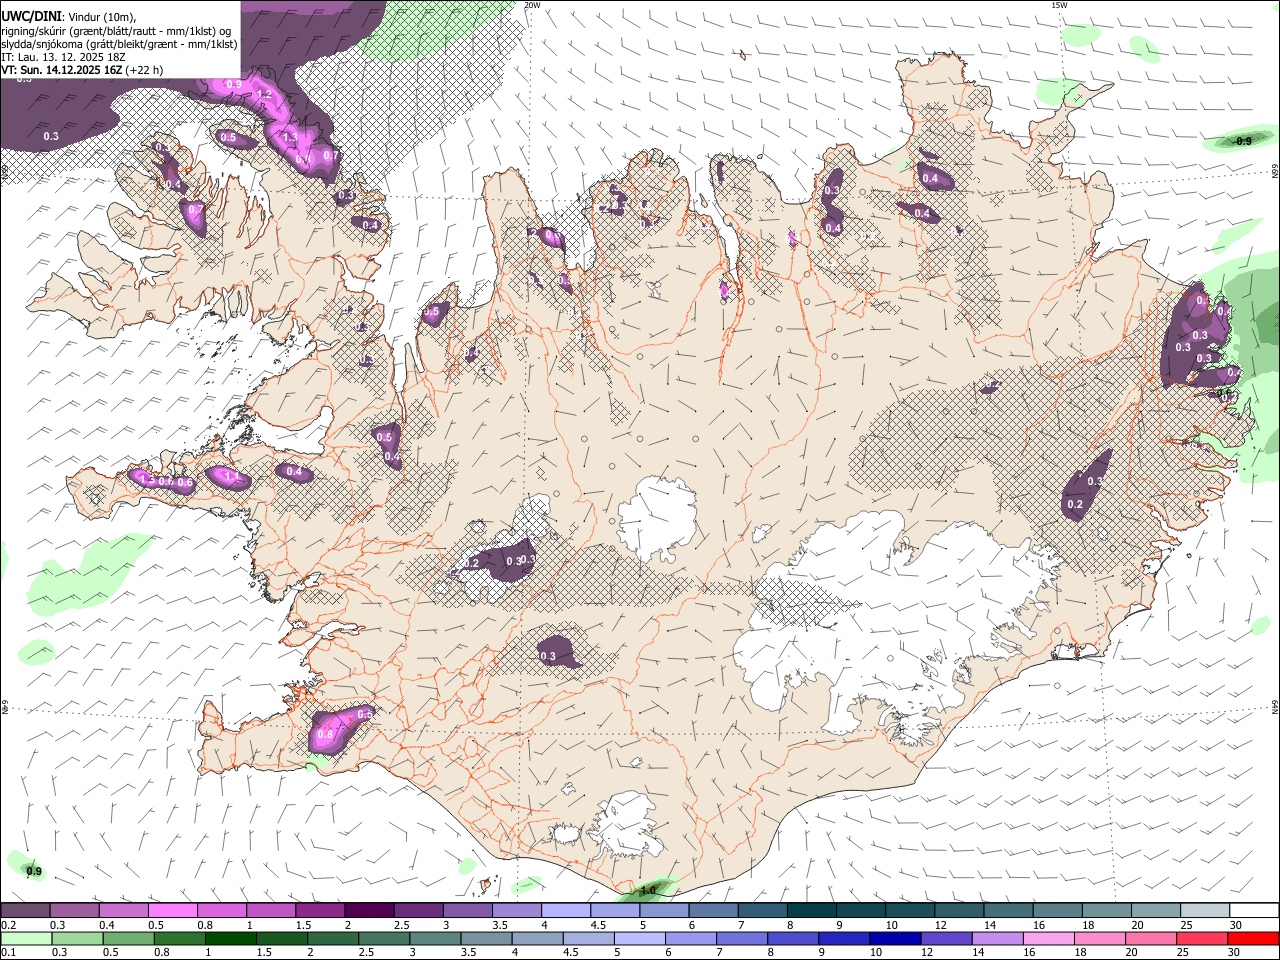Screen dimensions: 1280x960
Task: Click the light grey 25–30 snow legend swatch
Action: click(x=1205, y=911)
